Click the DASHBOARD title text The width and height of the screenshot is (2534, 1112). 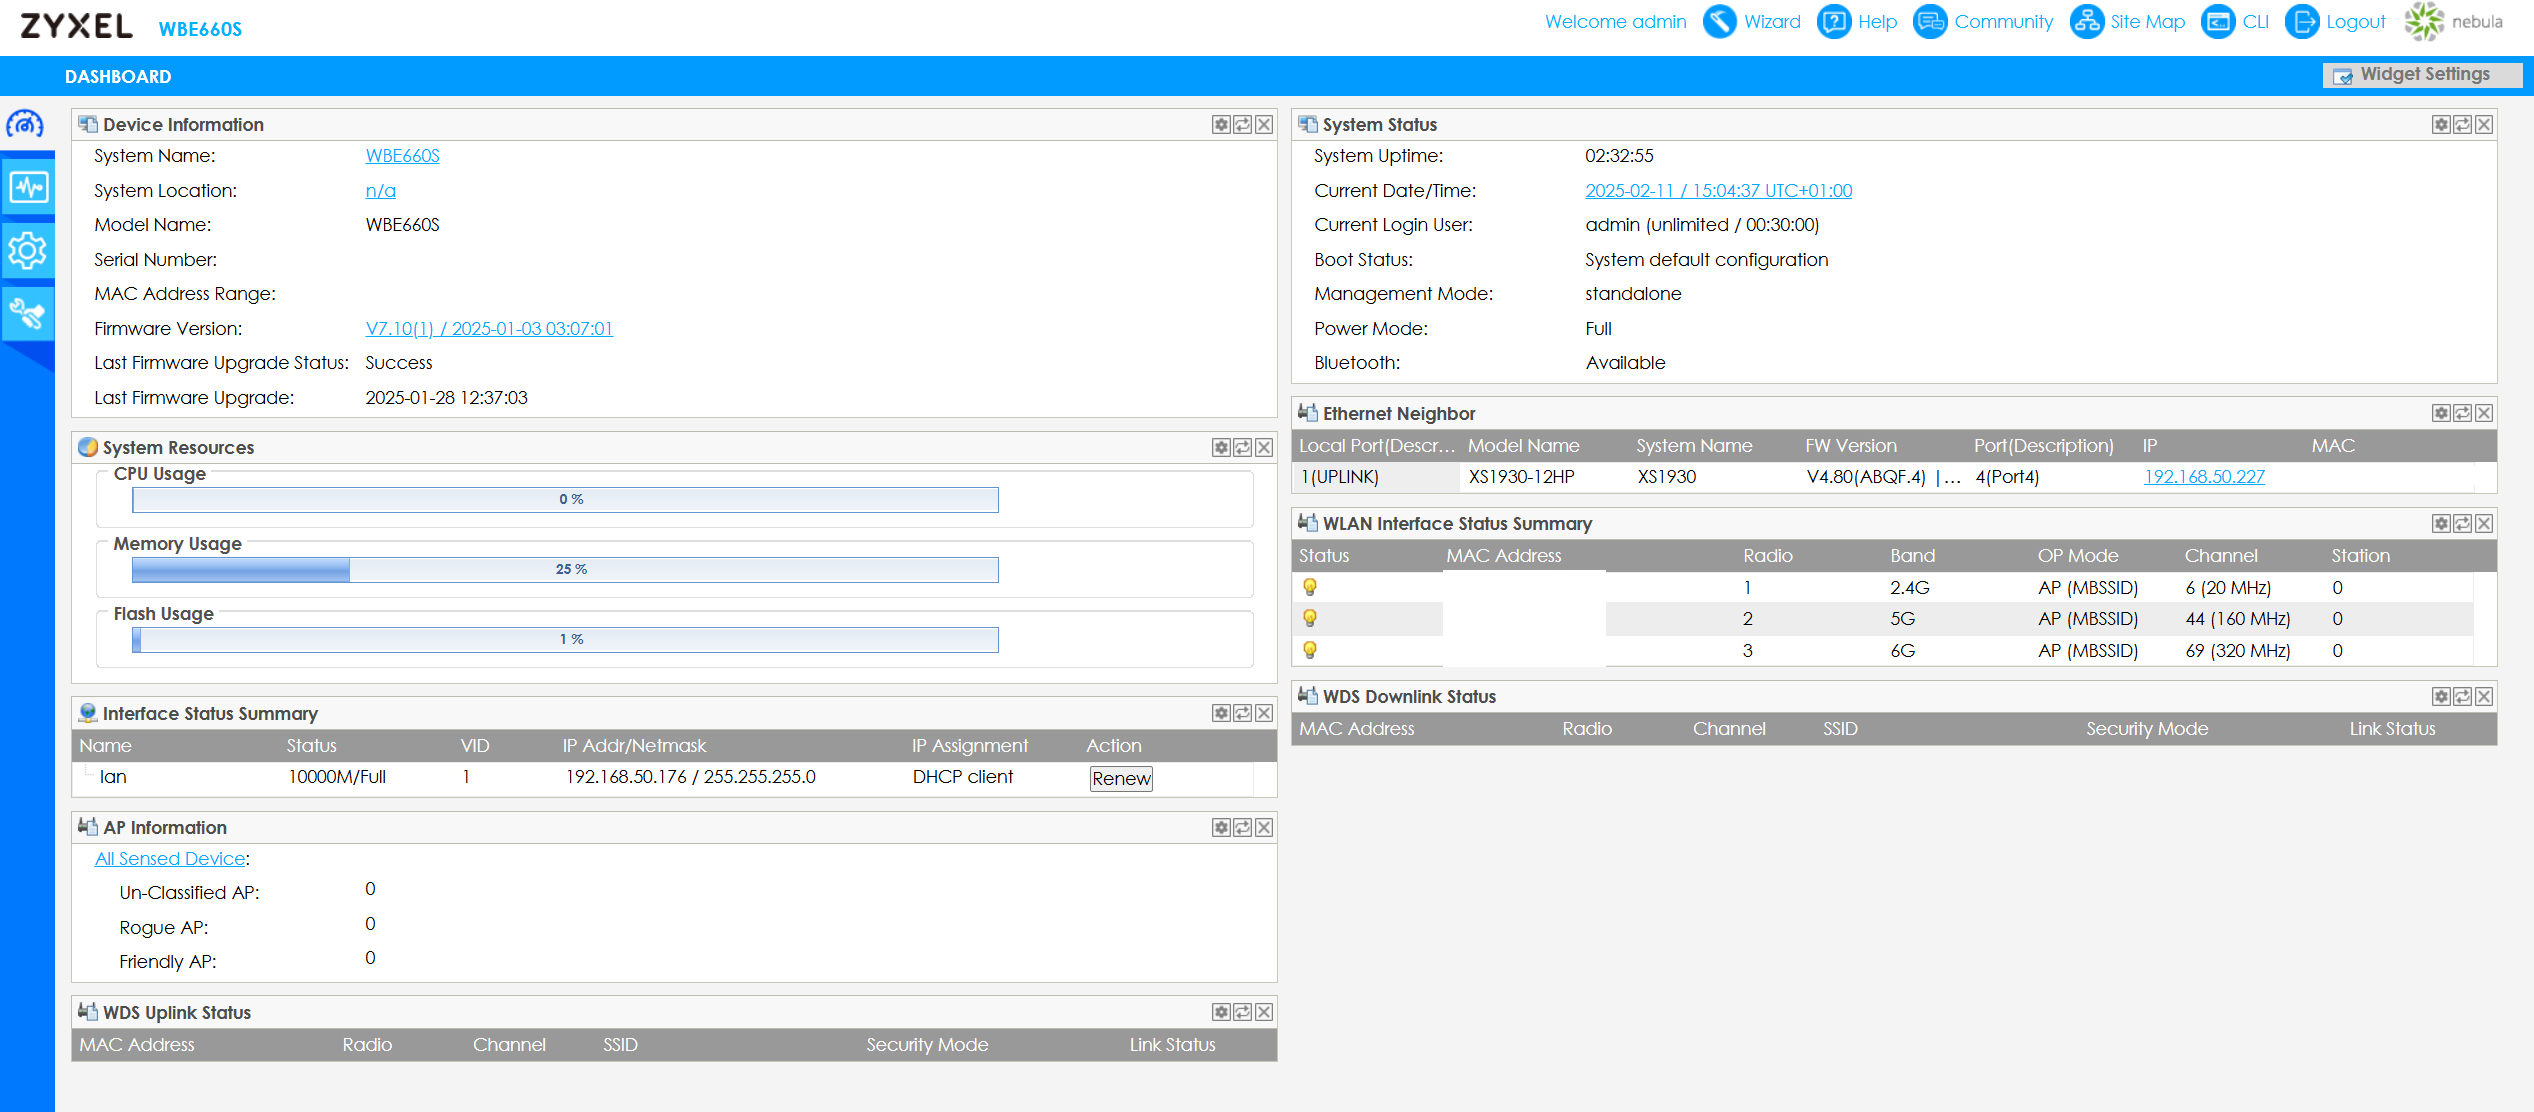tap(118, 77)
